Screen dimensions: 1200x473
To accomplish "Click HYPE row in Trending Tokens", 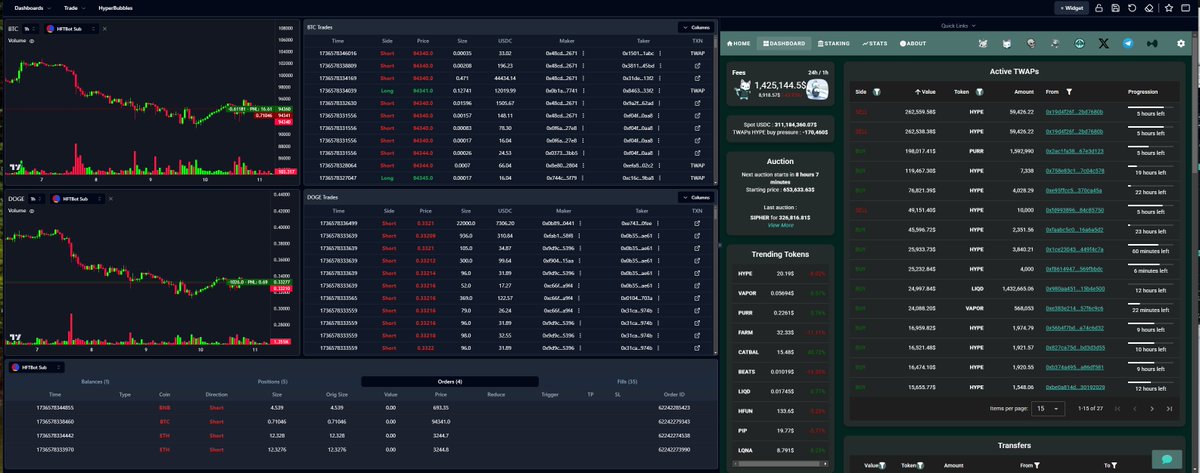I will click(x=780, y=272).
